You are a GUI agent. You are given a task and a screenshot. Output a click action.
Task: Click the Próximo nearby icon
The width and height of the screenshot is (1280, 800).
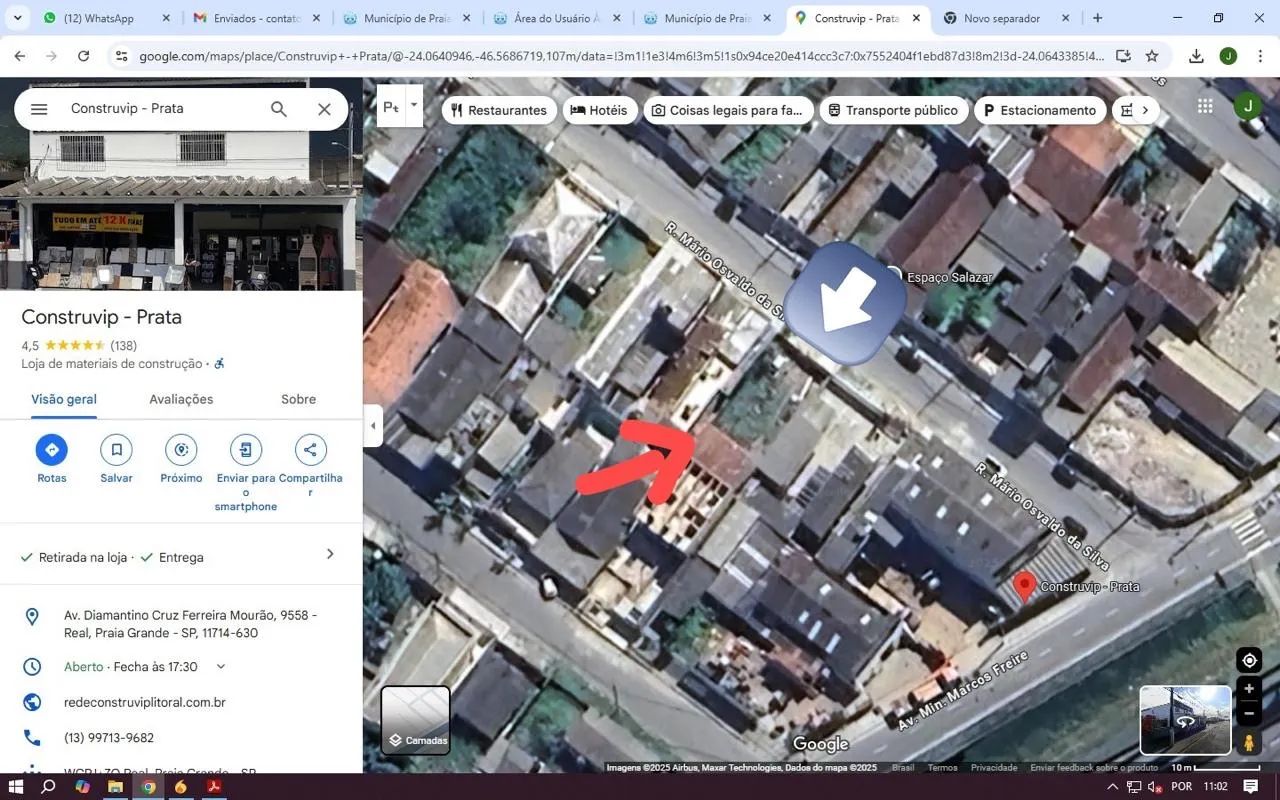click(181, 450)
